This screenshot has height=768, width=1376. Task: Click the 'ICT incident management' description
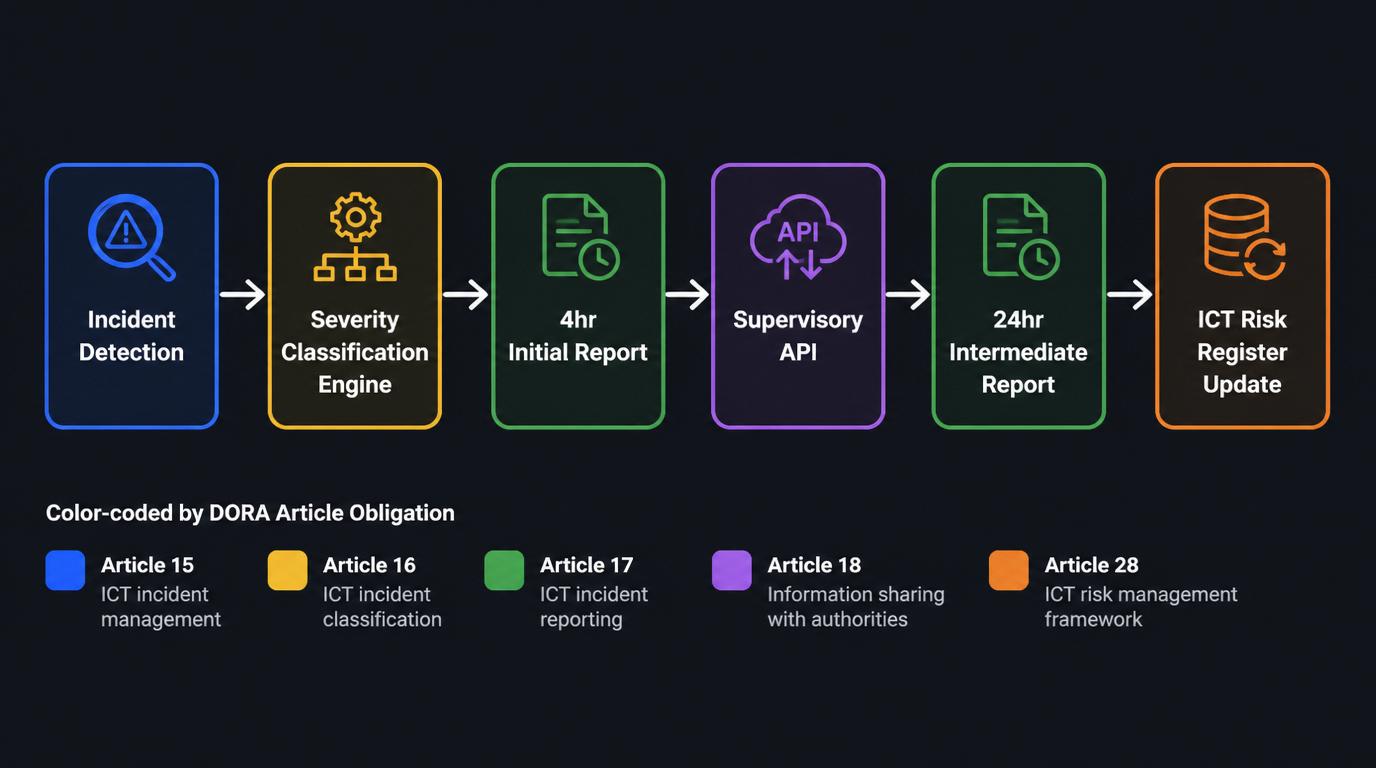[x=161, y=607]
